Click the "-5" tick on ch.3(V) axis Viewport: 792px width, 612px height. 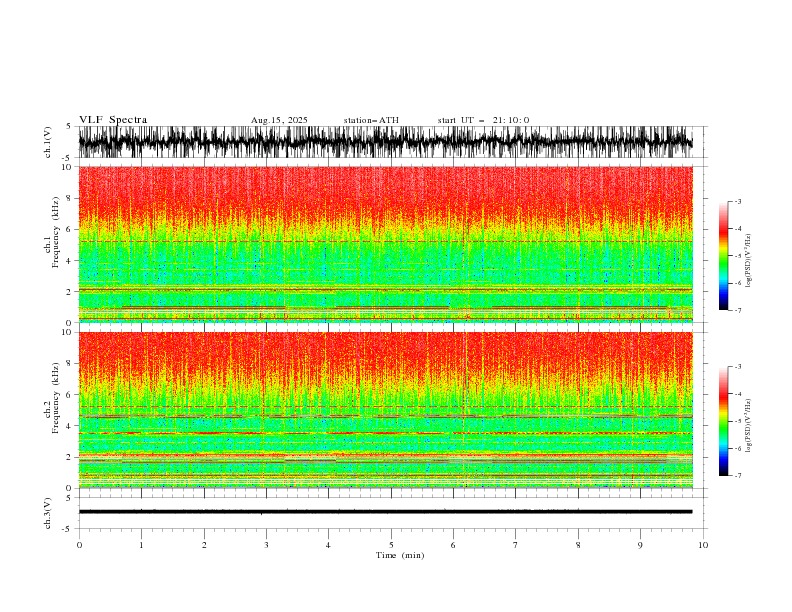coord(68,529)
